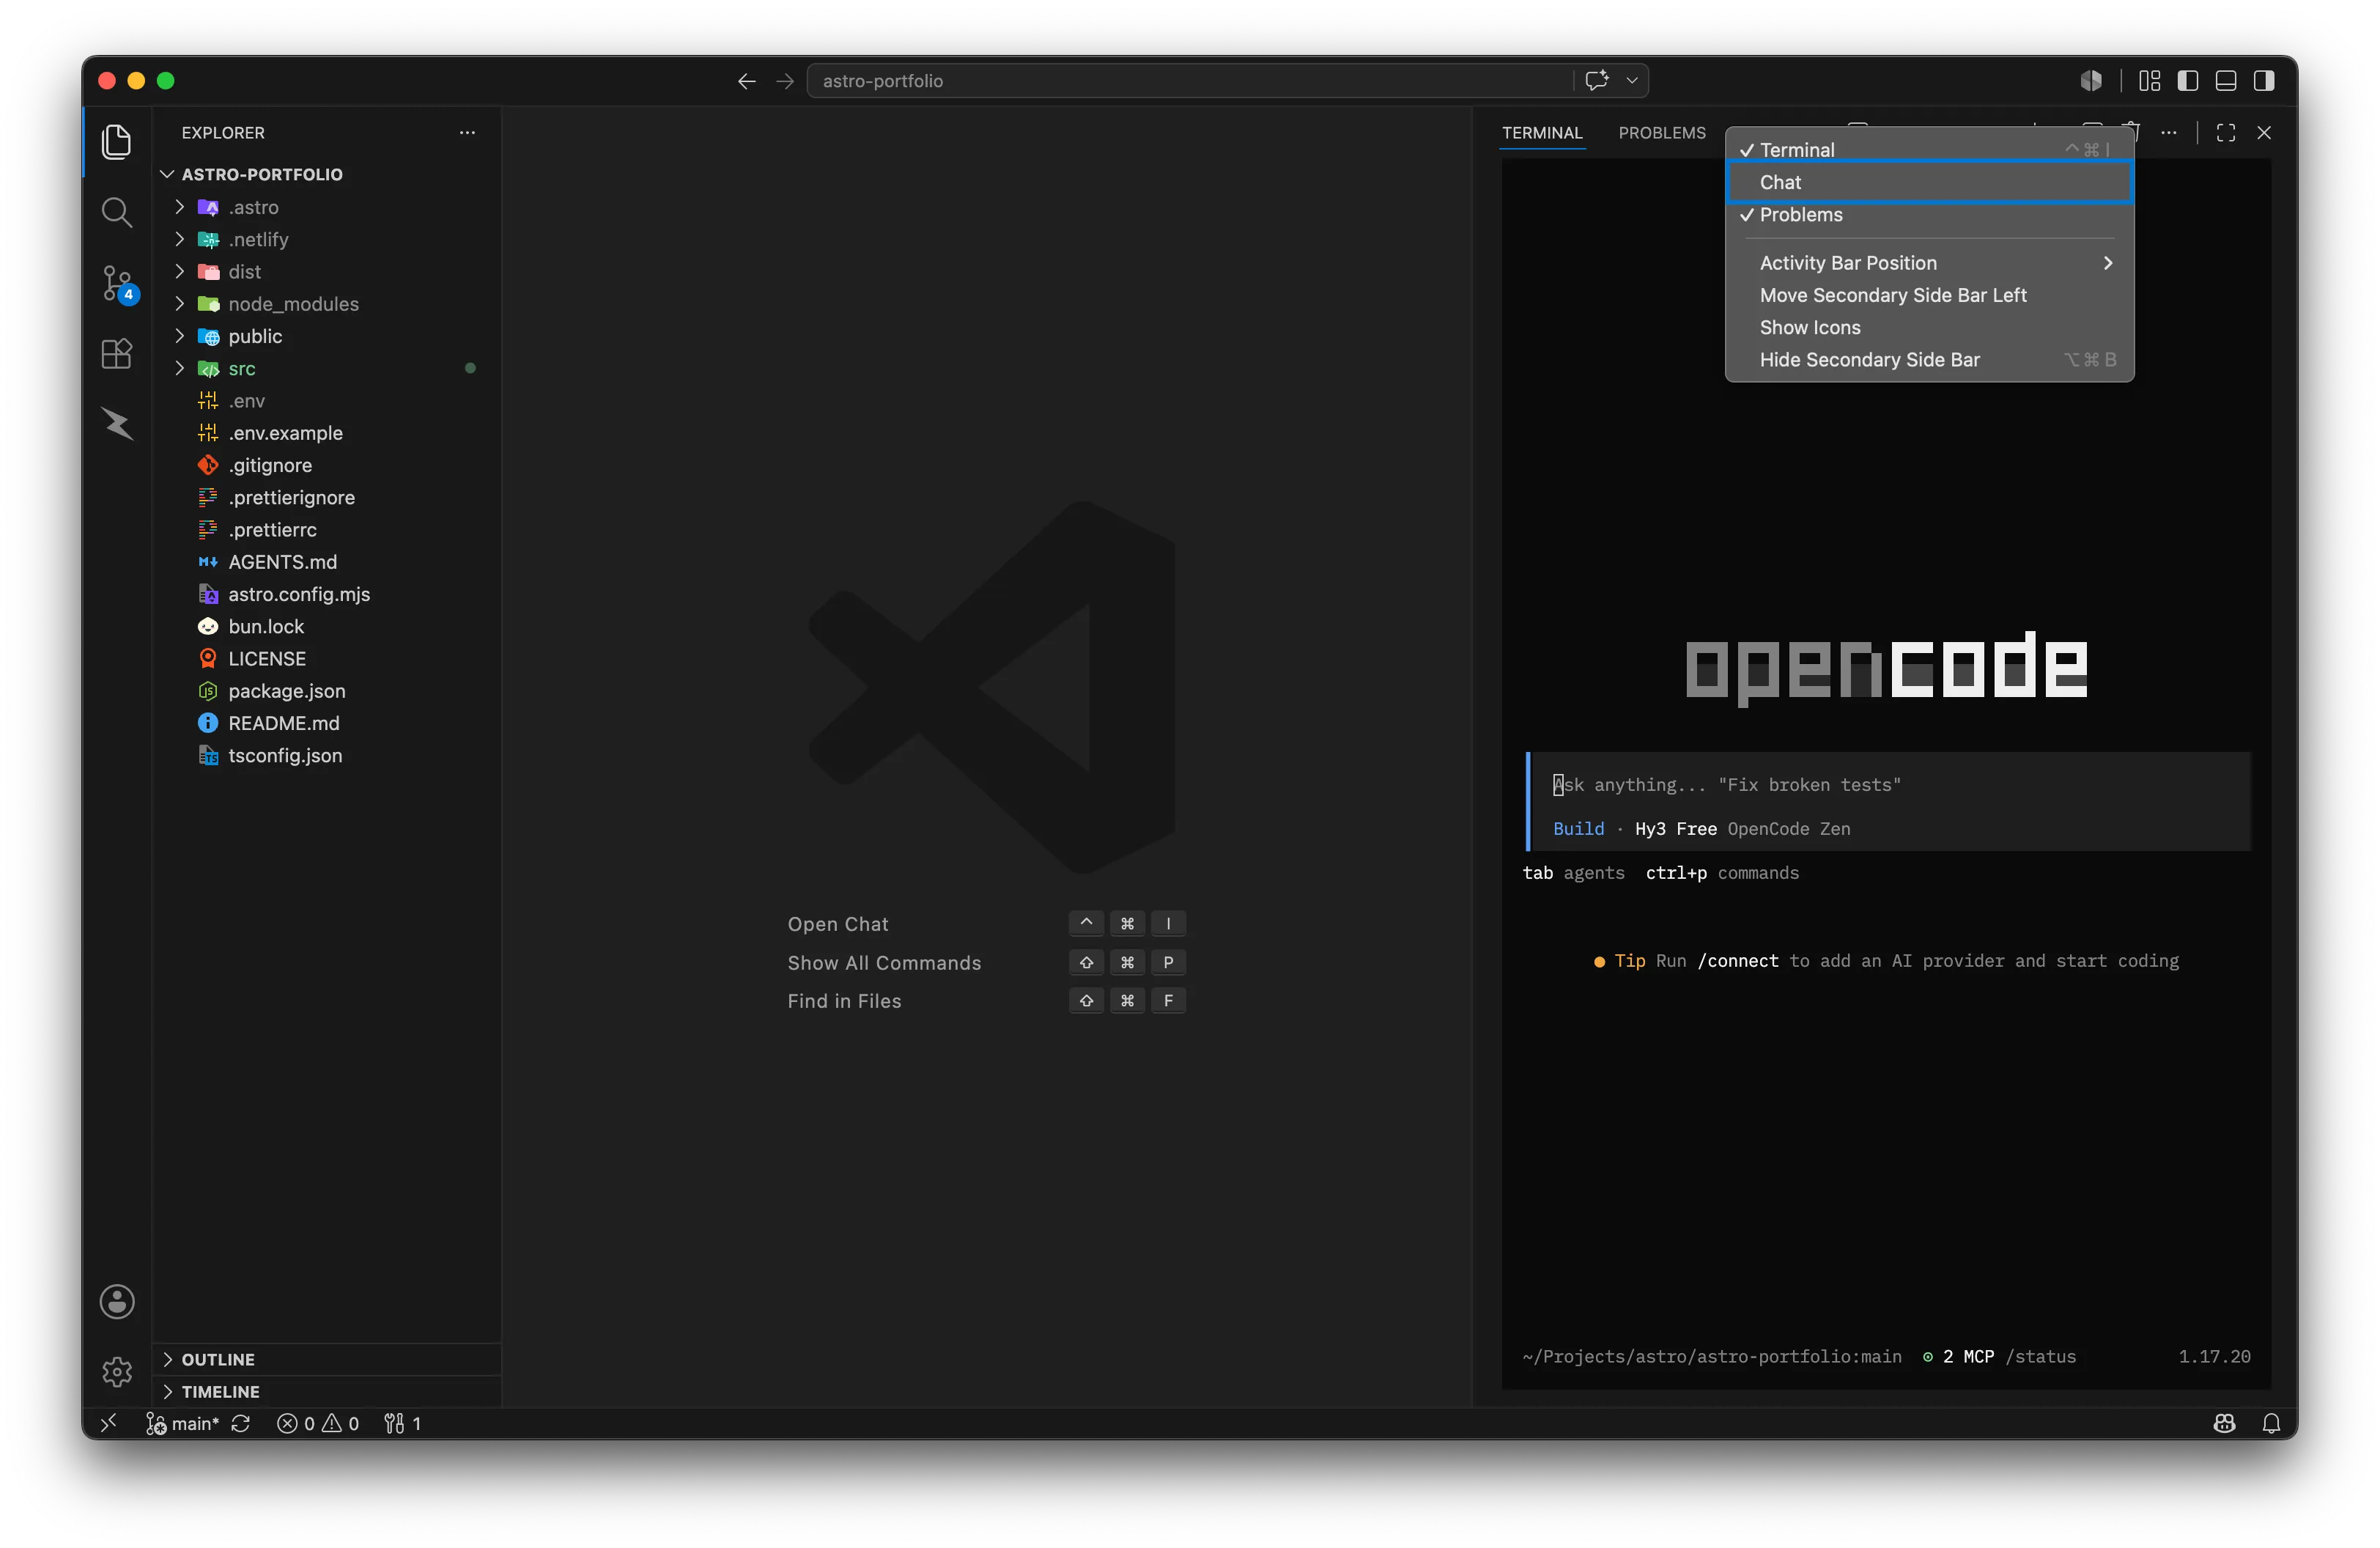2380x1548 pixels.
Task: Expand the .astro folder
Action: 327,207
